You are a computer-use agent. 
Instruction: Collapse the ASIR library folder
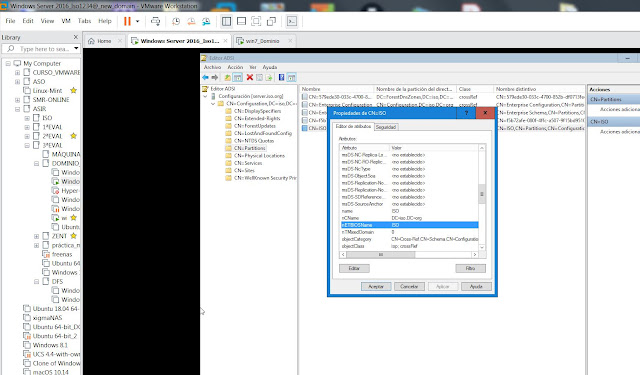coord(18,109)
